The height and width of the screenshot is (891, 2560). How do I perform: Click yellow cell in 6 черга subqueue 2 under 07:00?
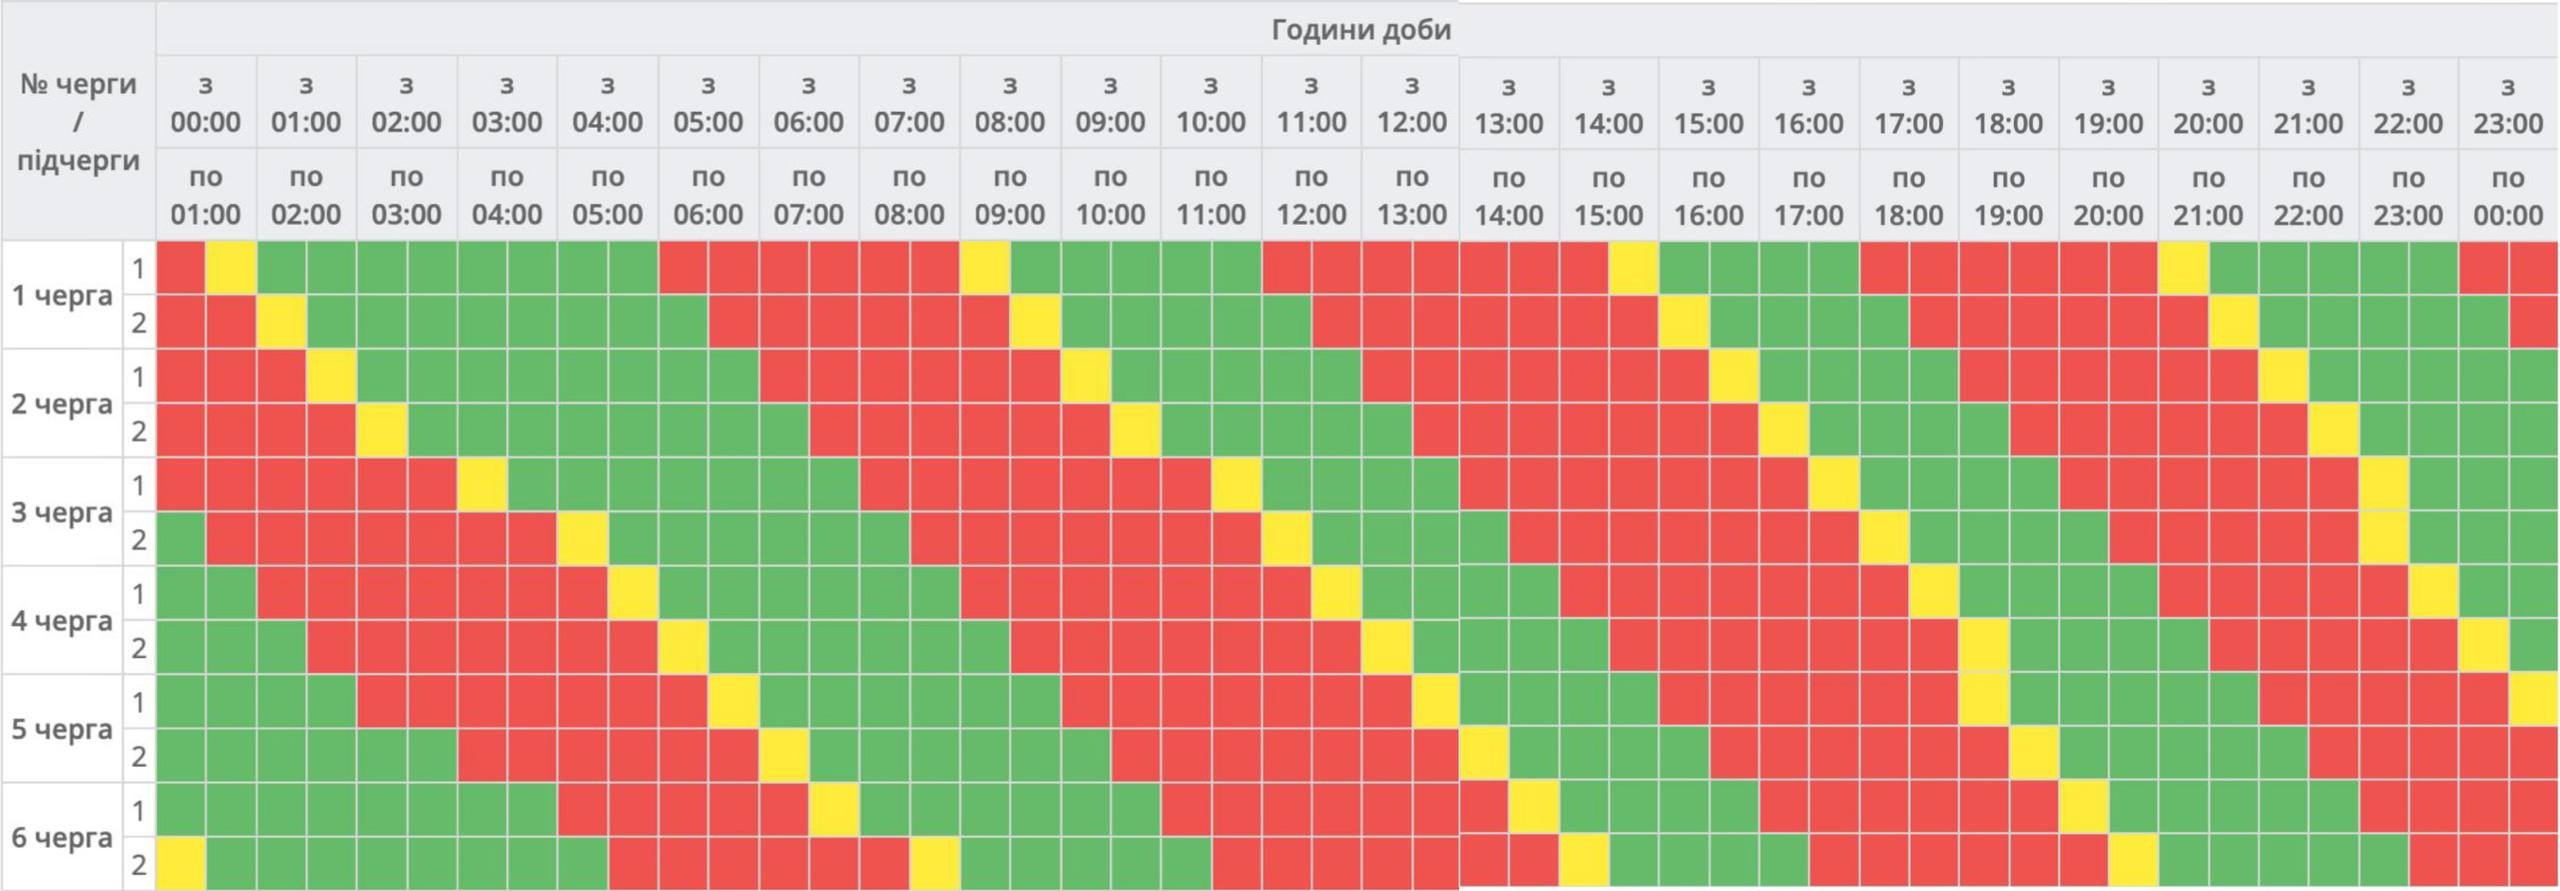point(935,864)
